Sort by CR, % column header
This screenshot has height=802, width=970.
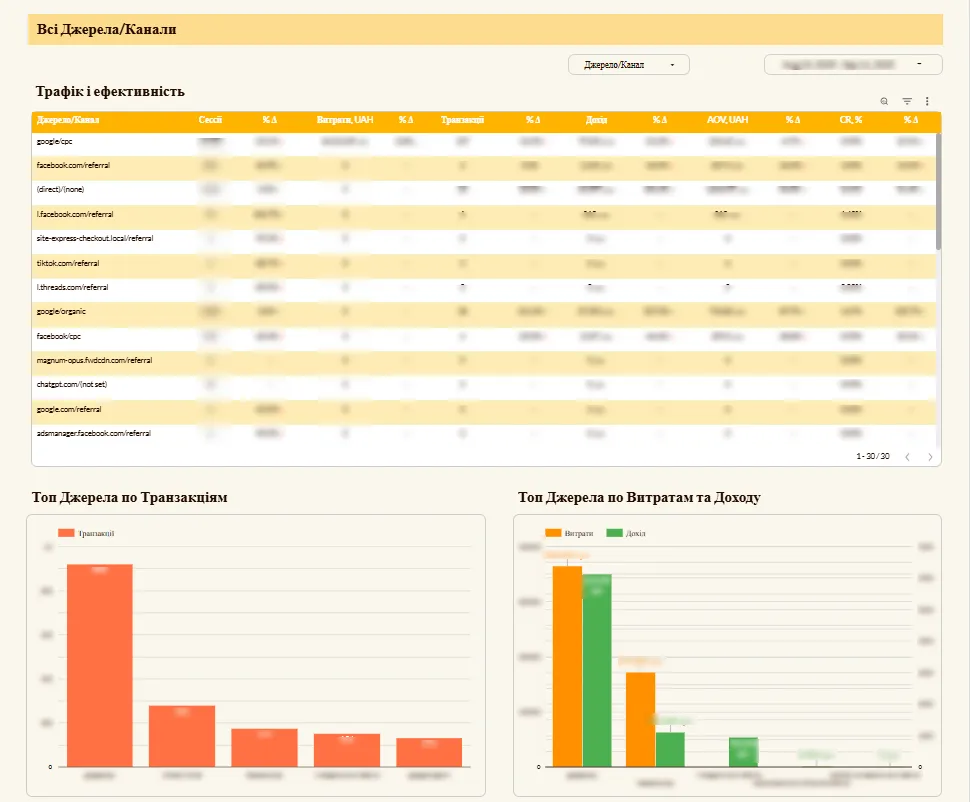coord(851,120)
